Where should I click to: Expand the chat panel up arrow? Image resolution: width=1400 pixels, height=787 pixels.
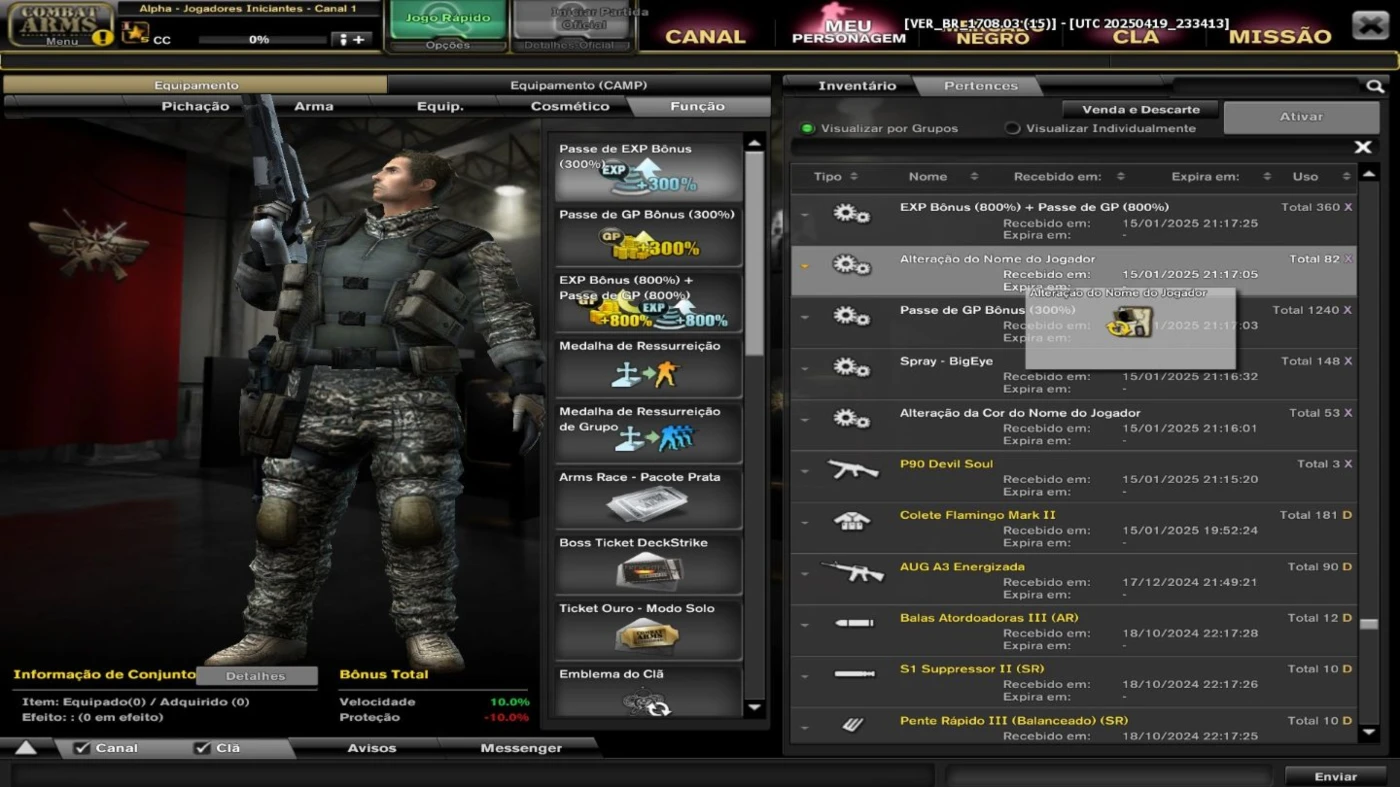click(x=25, y=748)
